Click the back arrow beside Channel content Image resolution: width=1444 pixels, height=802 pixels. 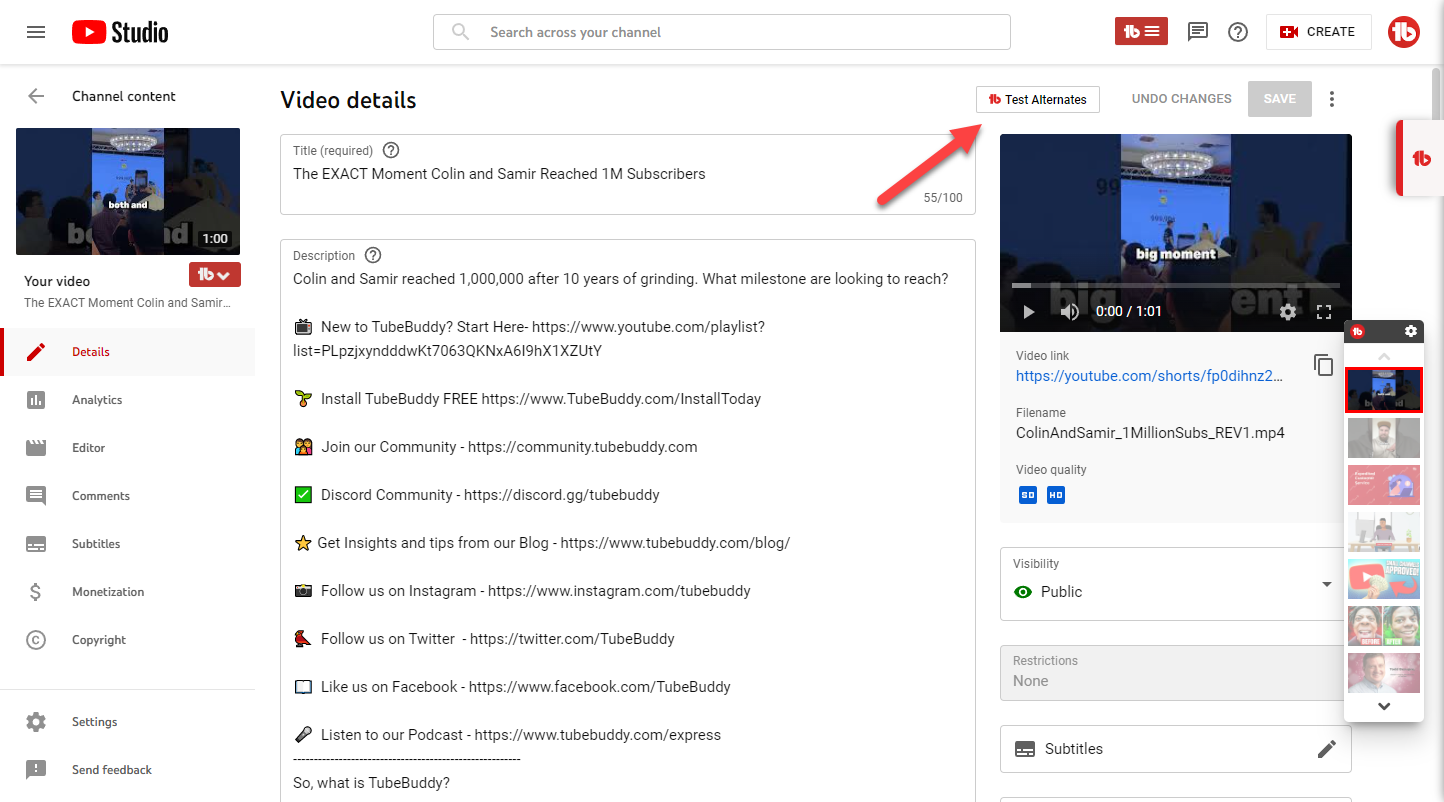36,96
